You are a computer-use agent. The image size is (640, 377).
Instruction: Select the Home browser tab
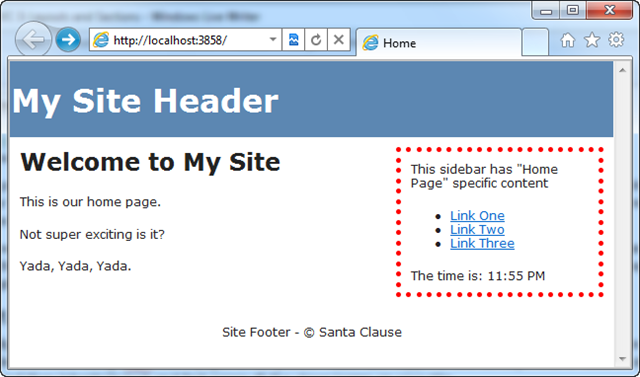pyautogui.click(x=439, y=42)
